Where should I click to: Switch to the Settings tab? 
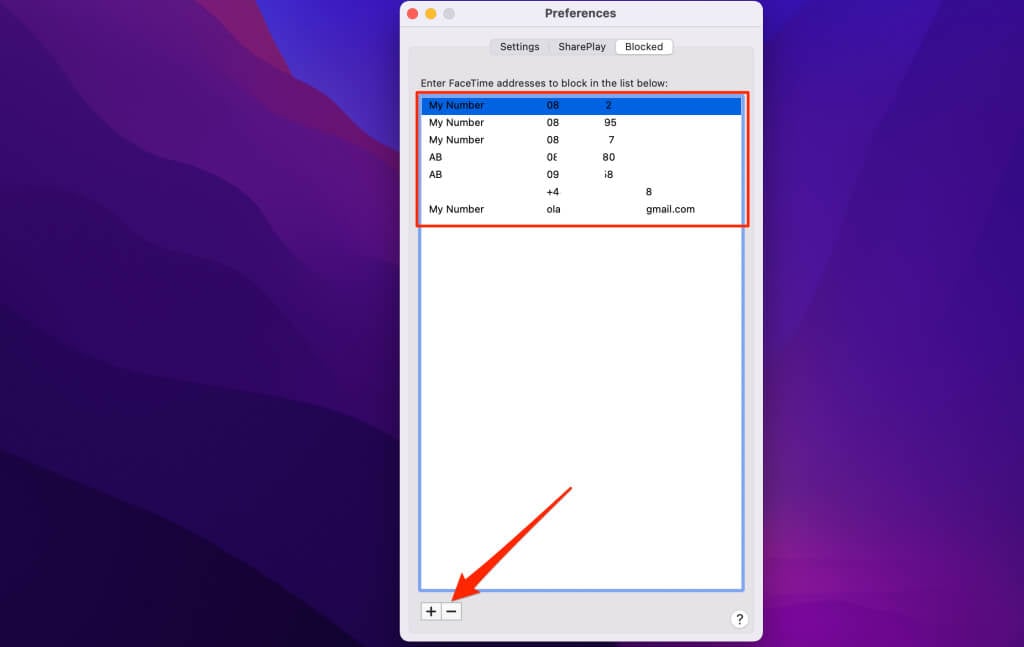click(x=520, y=47)
